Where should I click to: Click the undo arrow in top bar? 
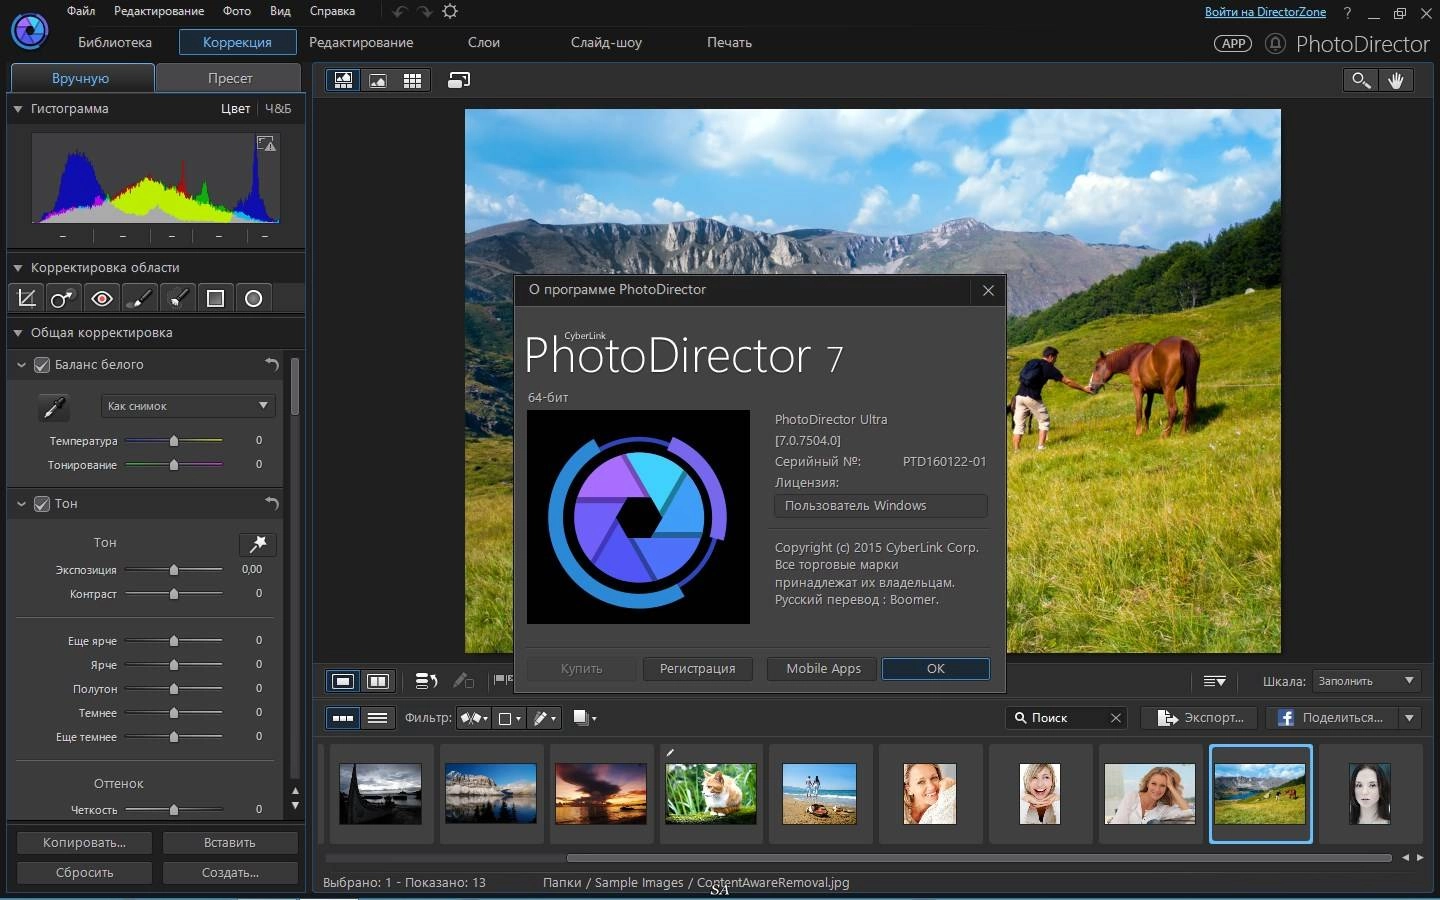pos(400,12)
